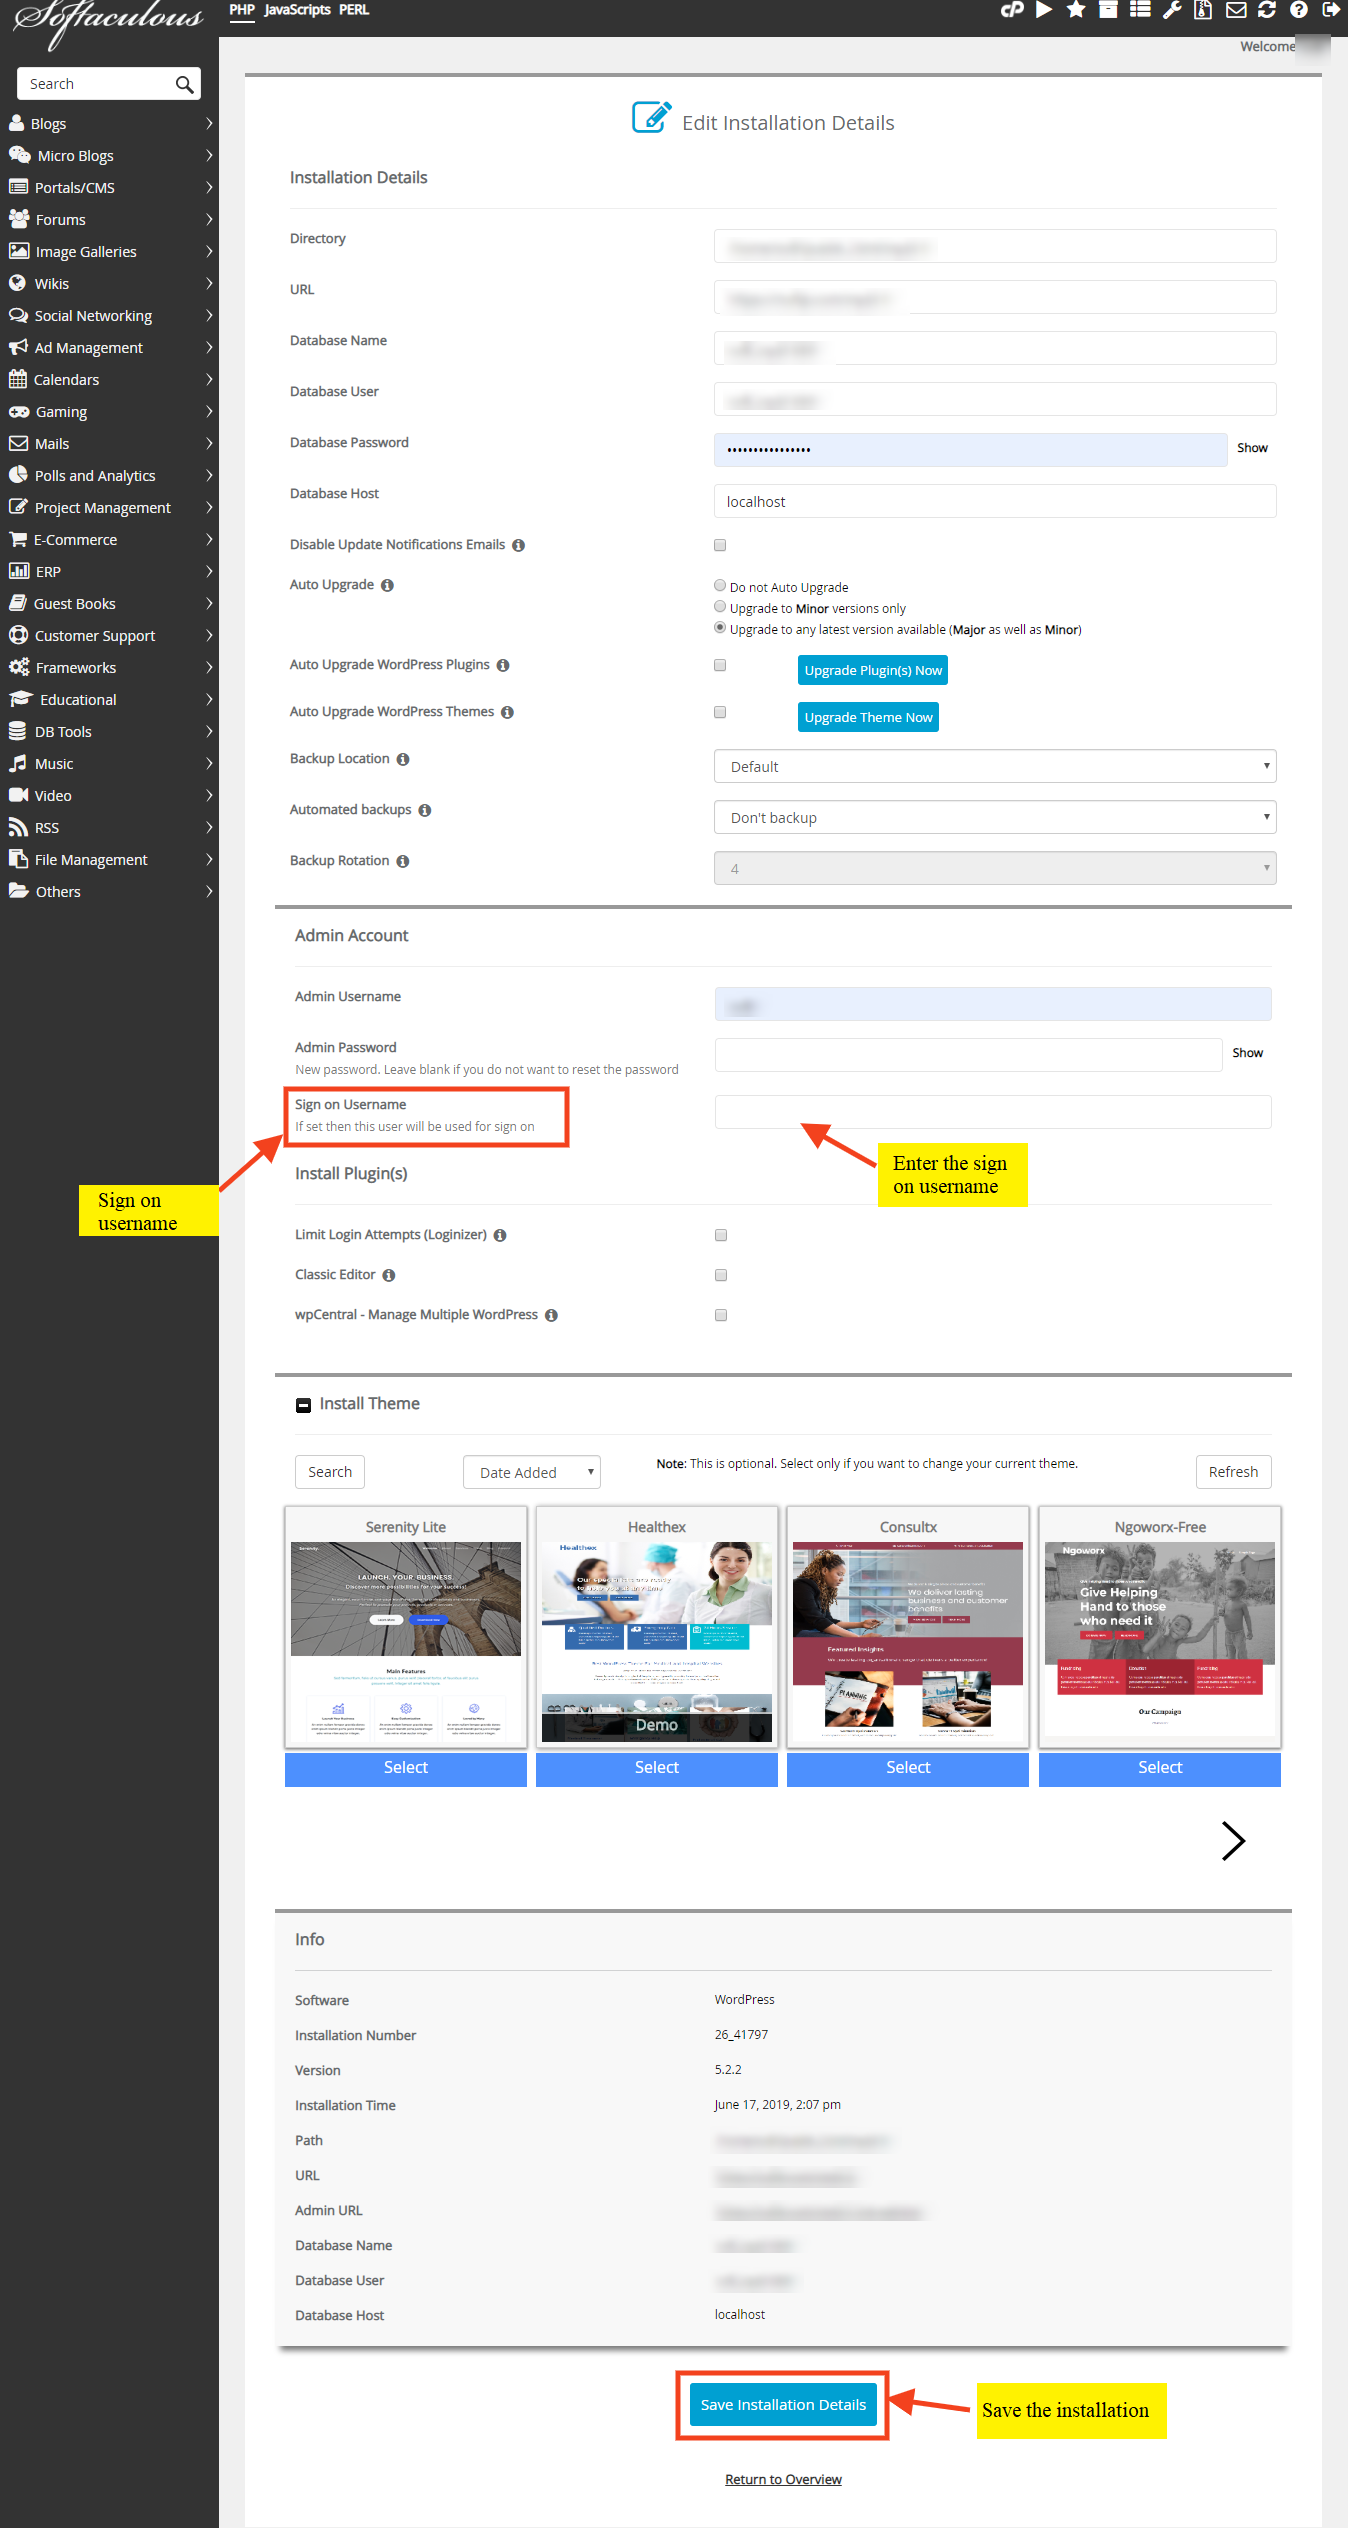This screenshot has width=1348, height=2528.
Task: Open the Backup Location dropdown
Action: (995, 766)
